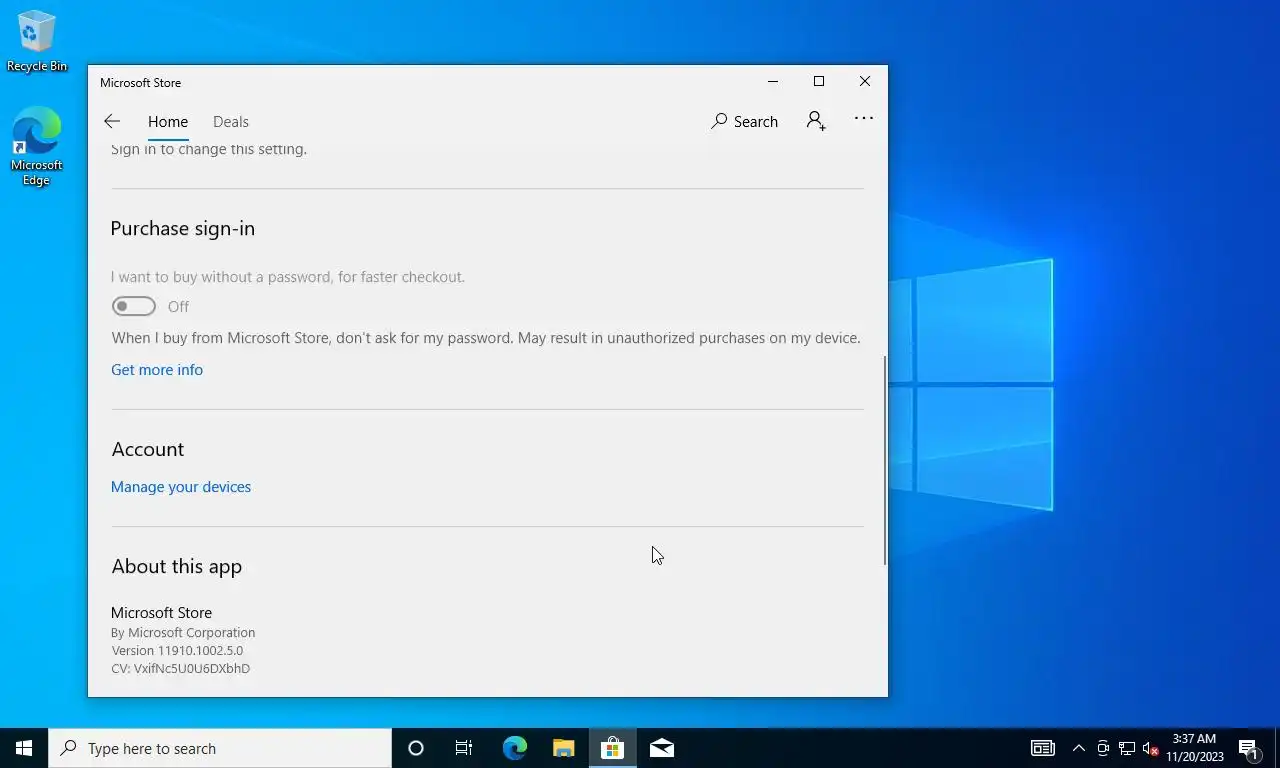Maximize the Microsoft Store window
Screen dimensions: 1280x768
point(819,82)
